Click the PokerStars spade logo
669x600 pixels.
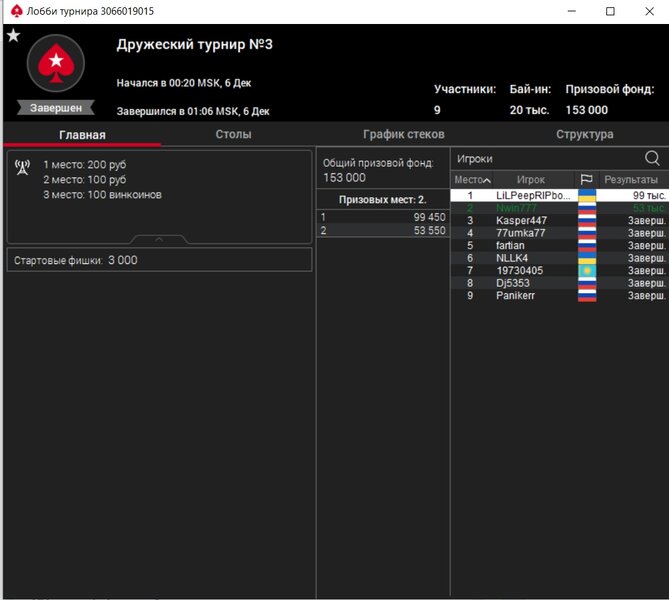tap(56, 63)
